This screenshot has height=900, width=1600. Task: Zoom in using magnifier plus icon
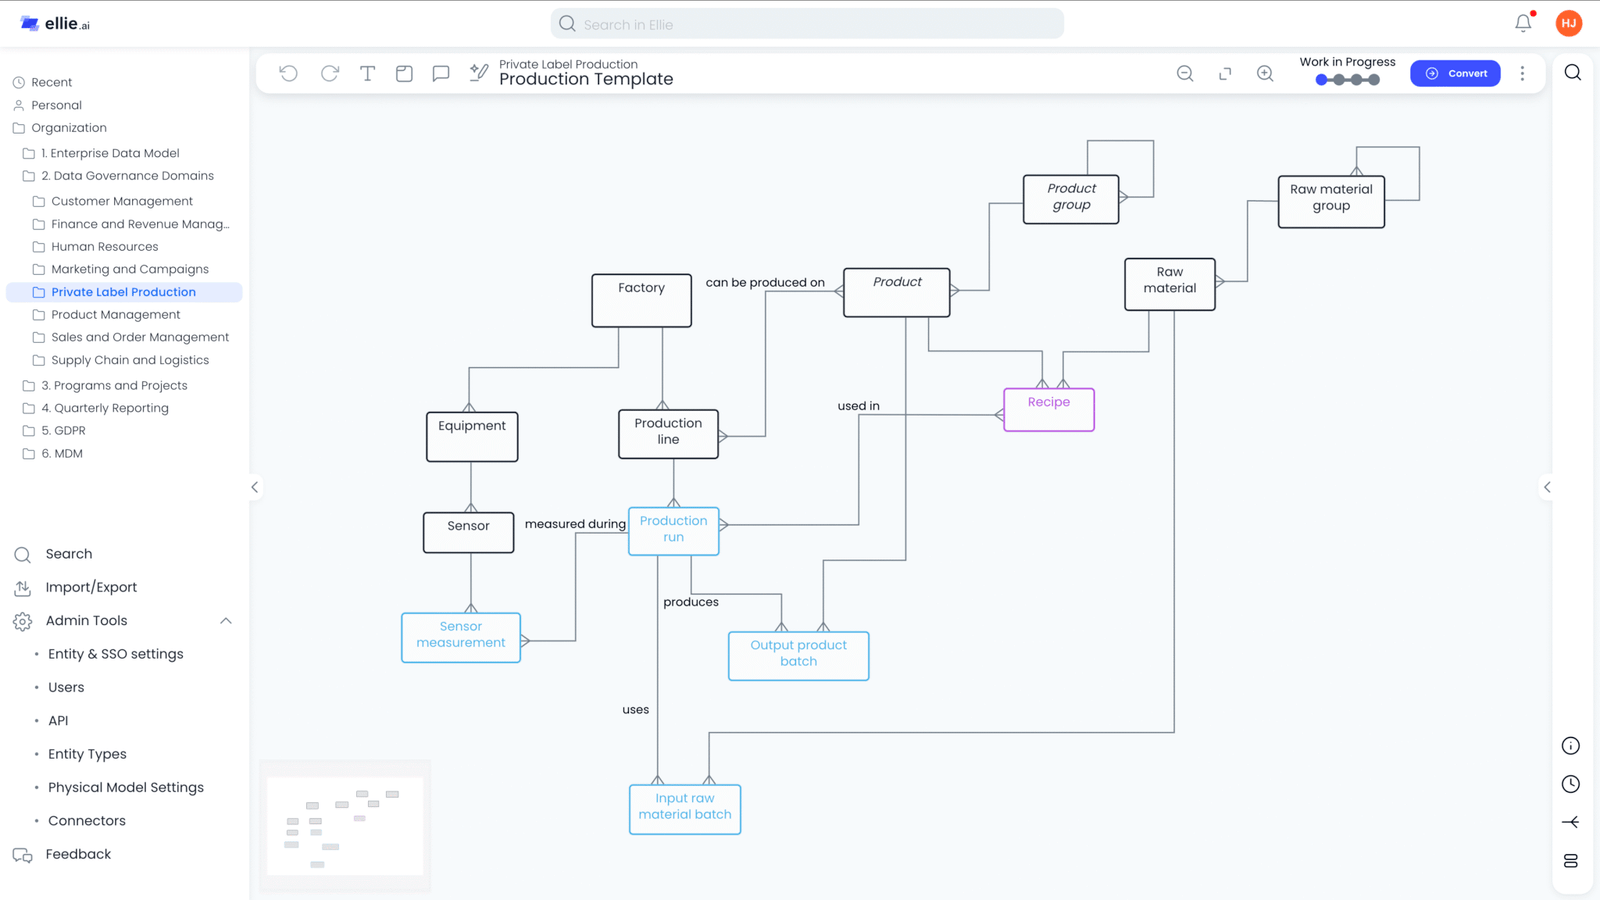coord(1265,73)
